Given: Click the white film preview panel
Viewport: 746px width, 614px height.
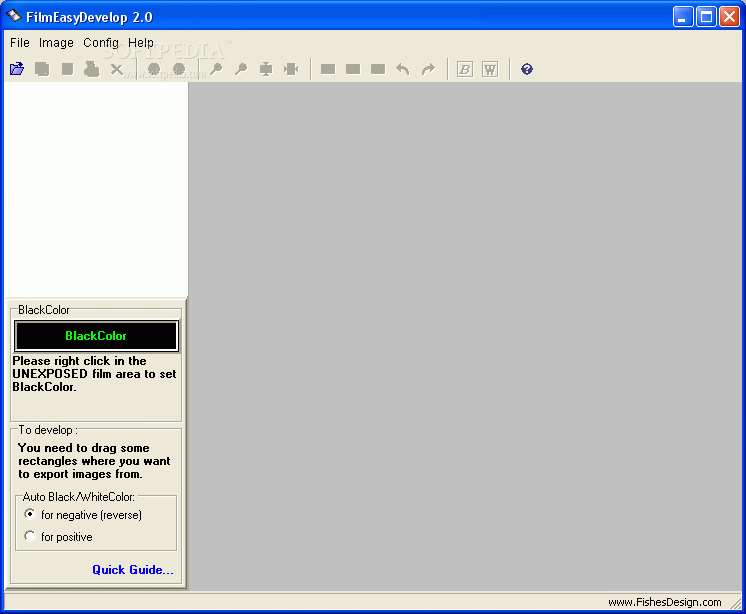Looking at the screenshot, I should [96, 189].
